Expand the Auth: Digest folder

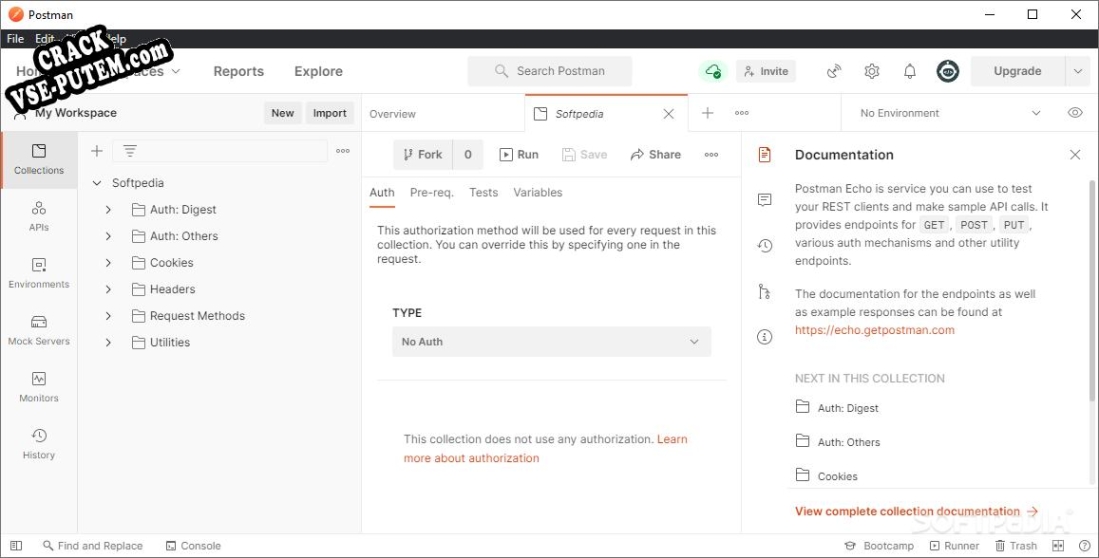[108, 210]
